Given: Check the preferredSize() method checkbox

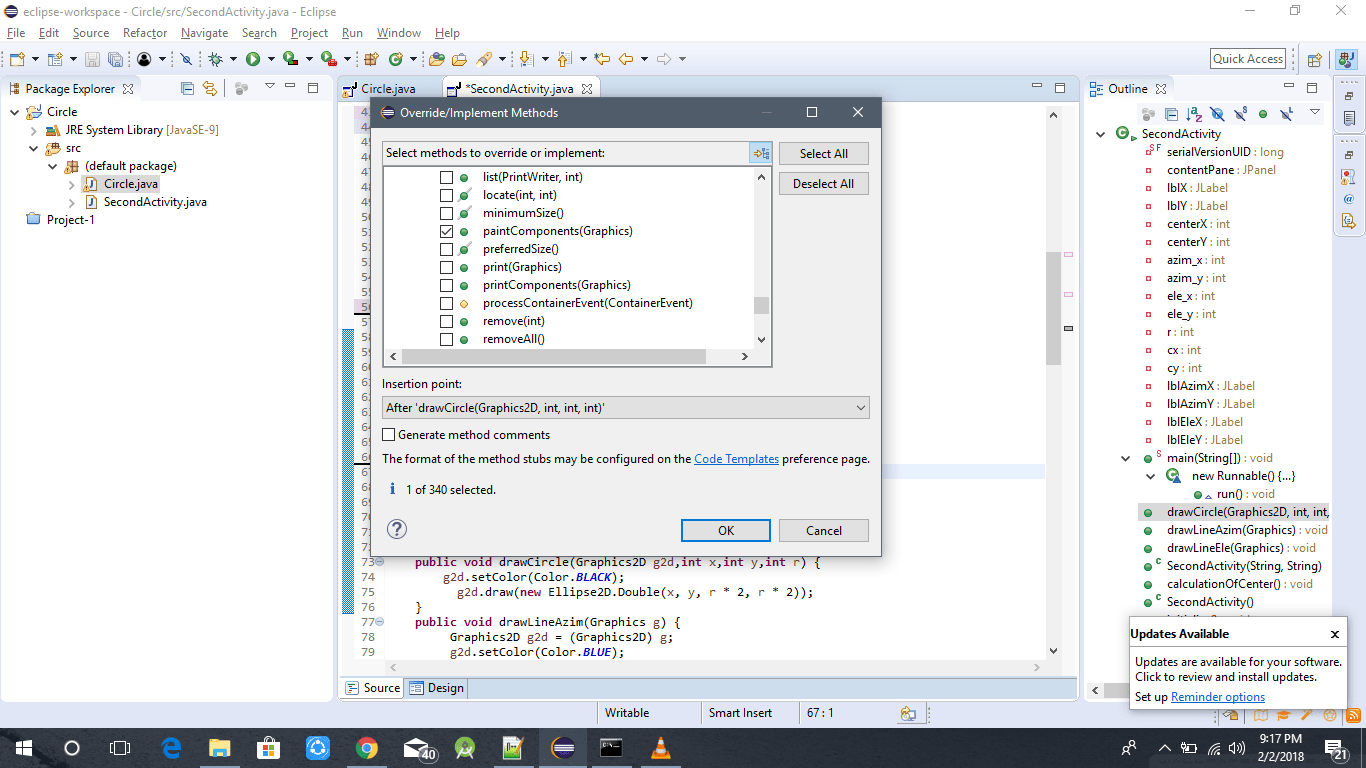Looking at the screenshot, I should click(x=447, y=249).
